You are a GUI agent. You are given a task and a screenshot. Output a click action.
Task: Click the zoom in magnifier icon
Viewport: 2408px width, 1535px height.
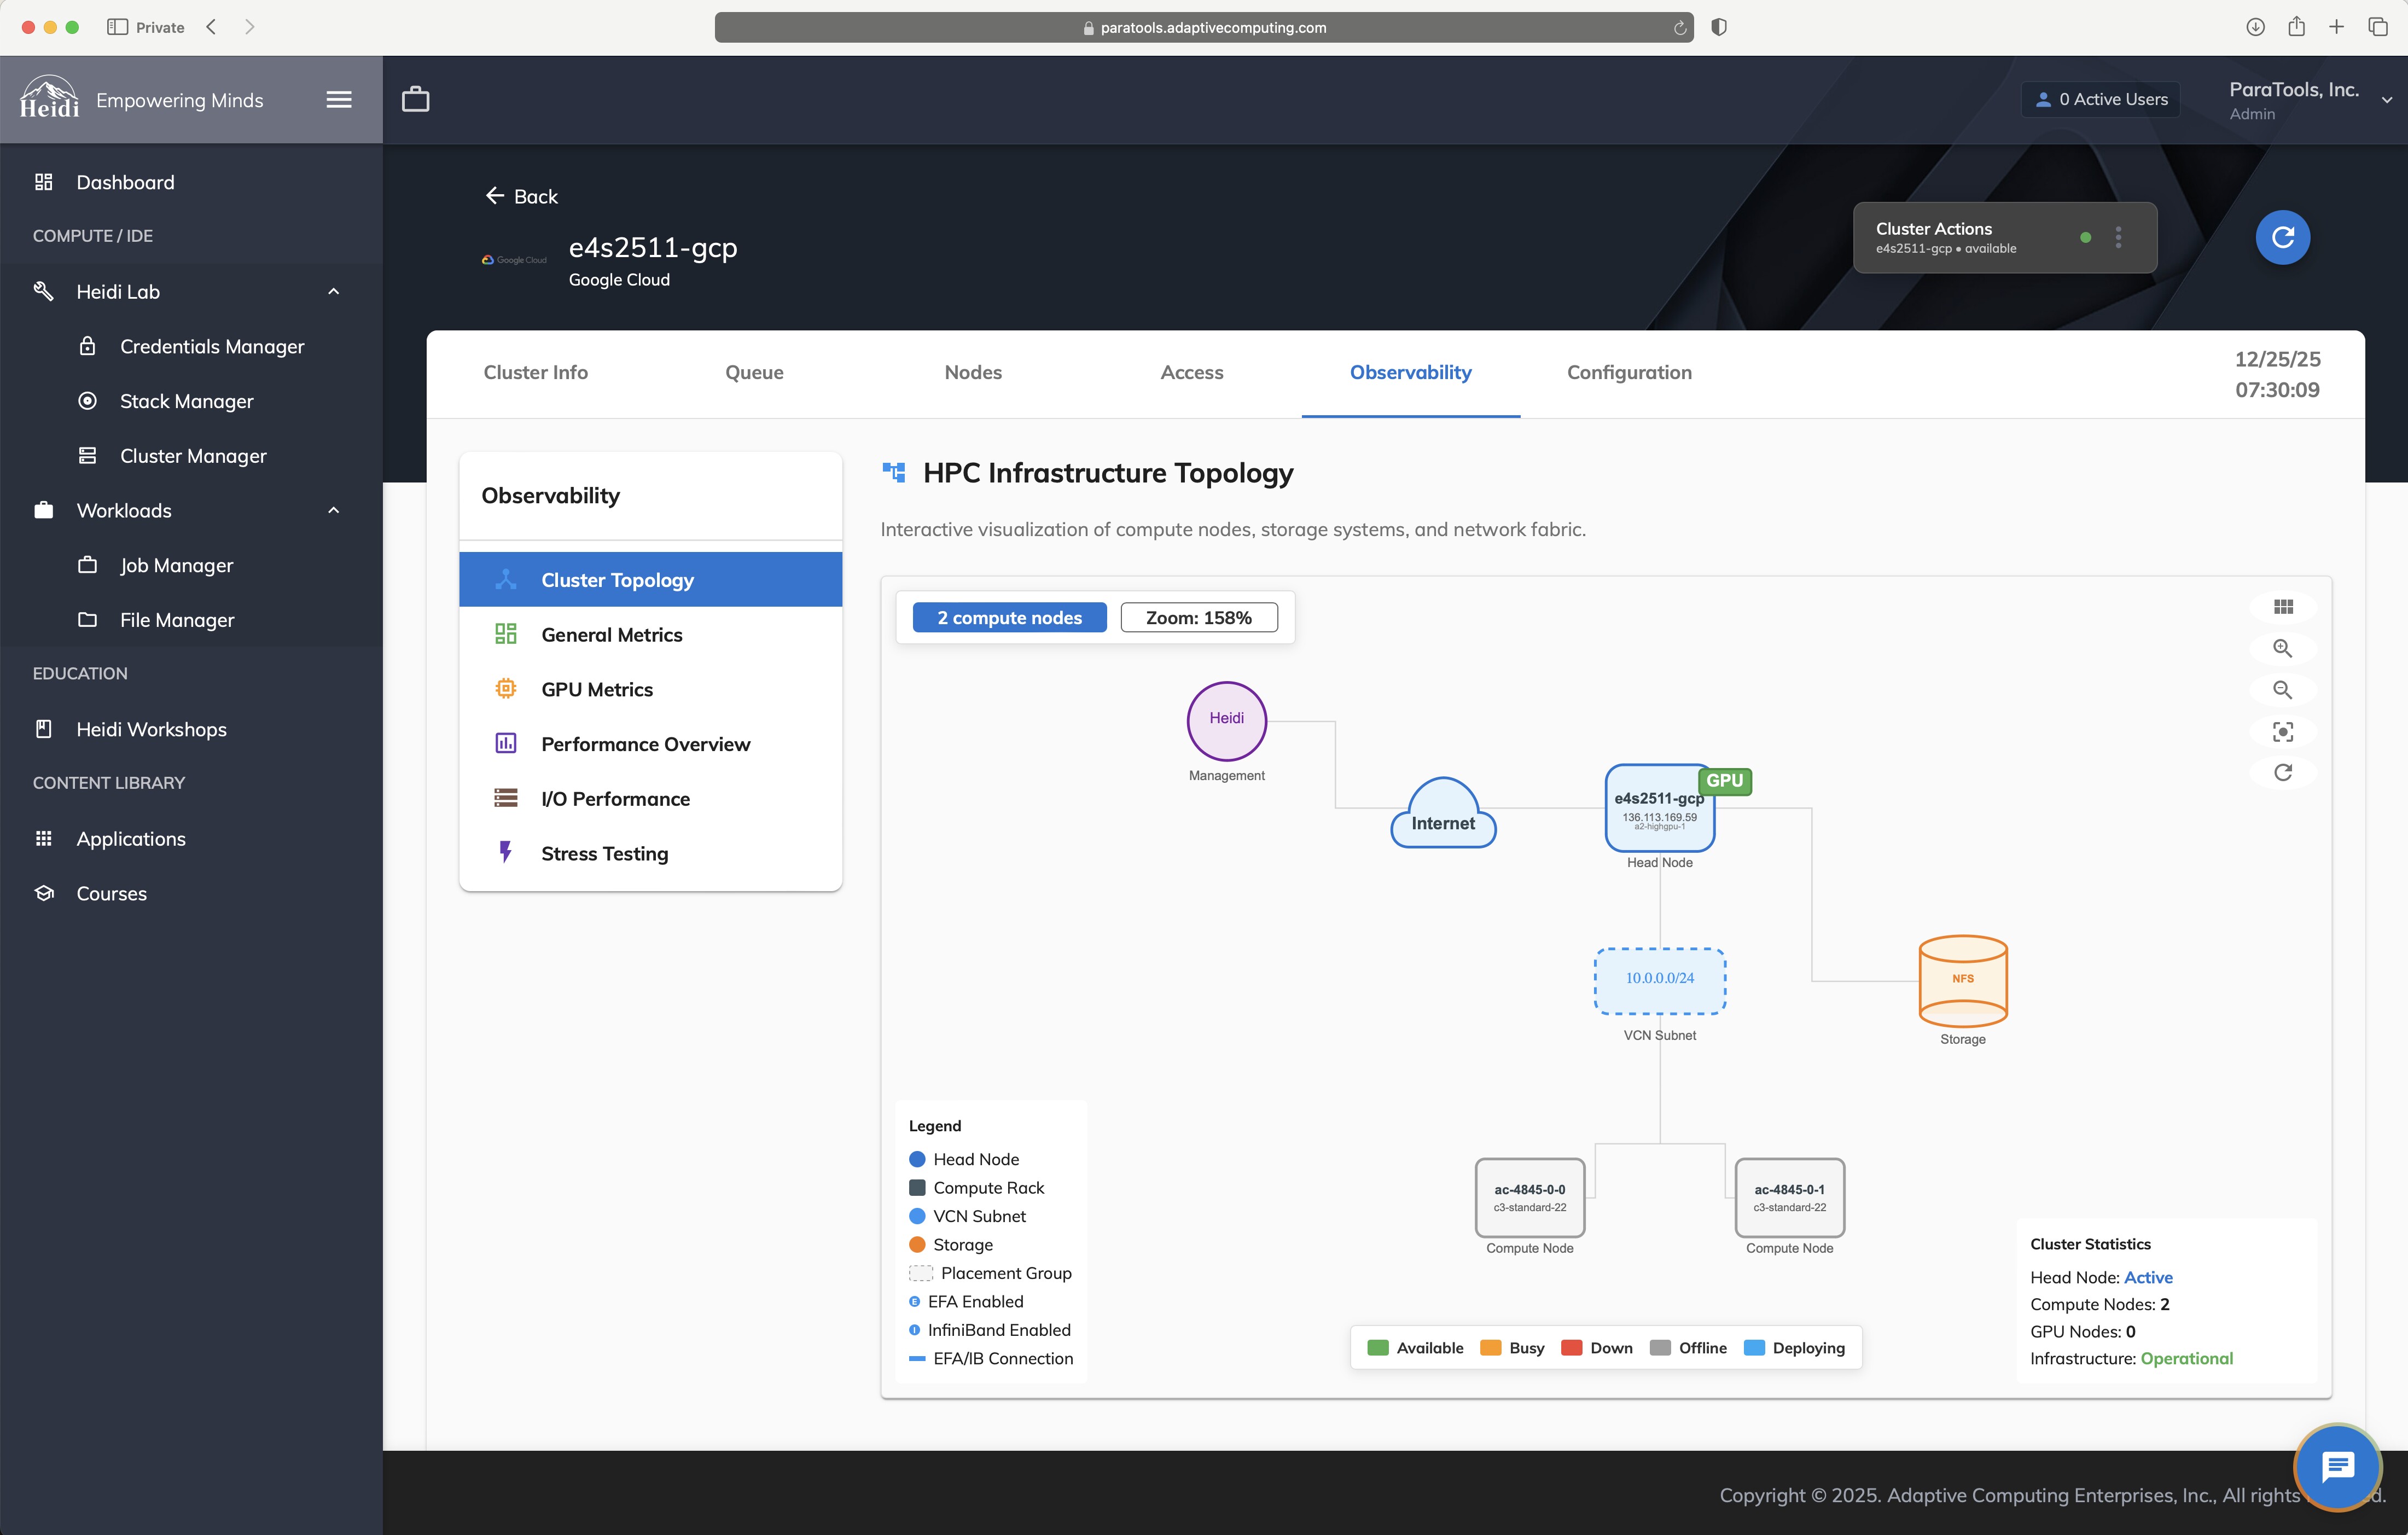(x=2282, y=648)
